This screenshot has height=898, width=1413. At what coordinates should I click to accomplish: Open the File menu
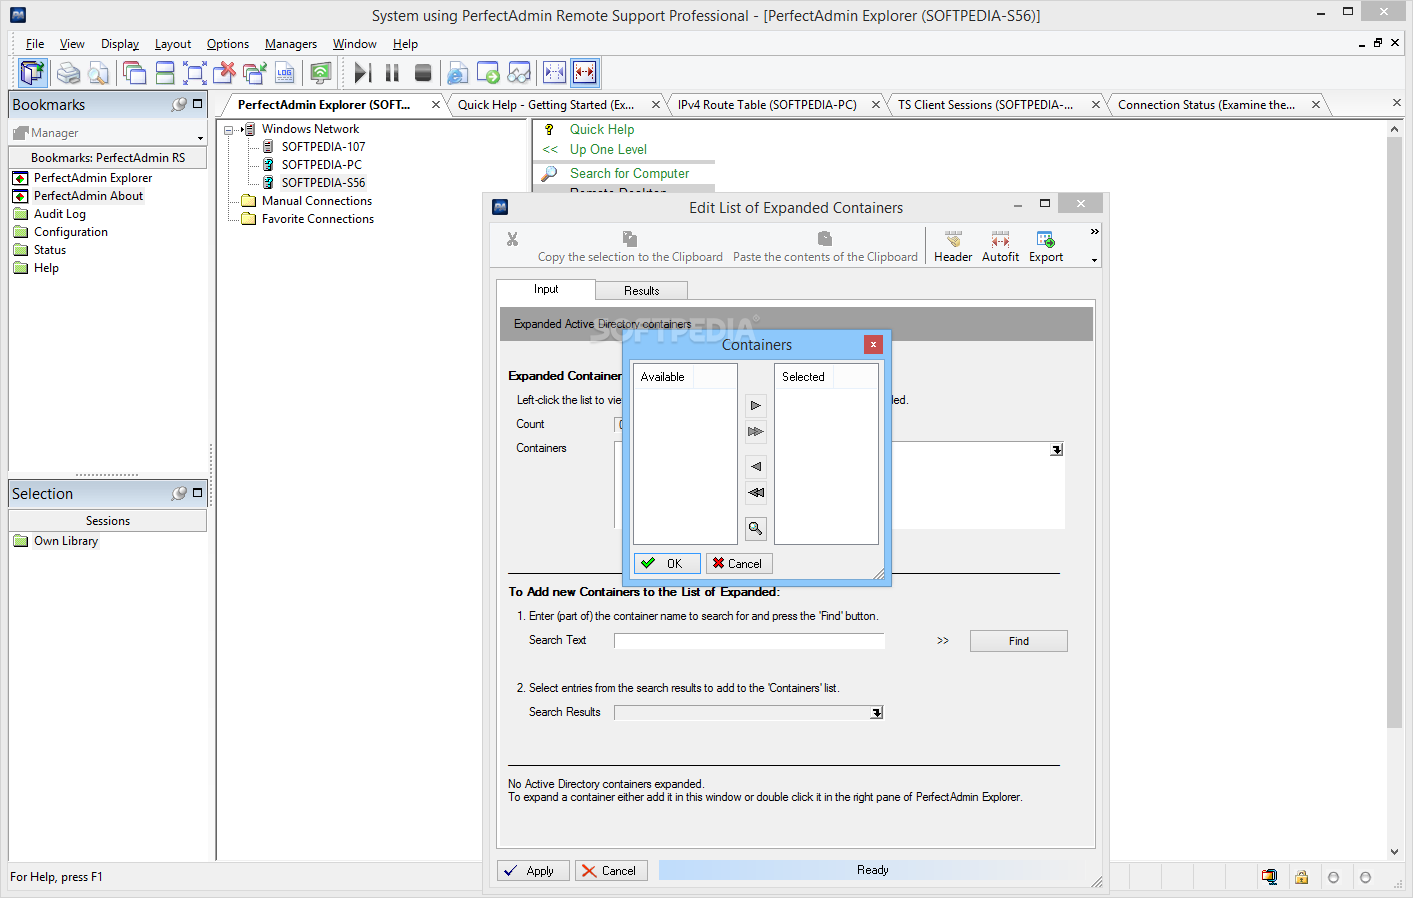(35, 44)
